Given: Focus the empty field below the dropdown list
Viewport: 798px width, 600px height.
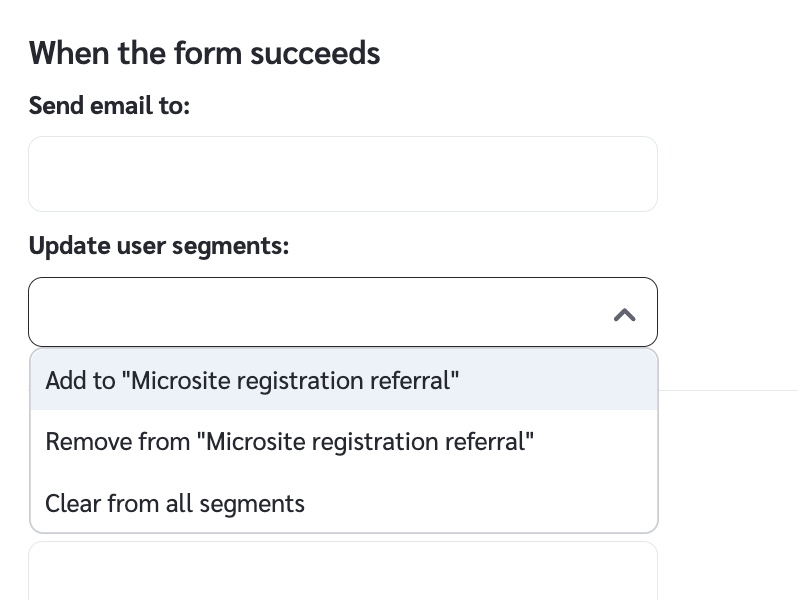Looking at the screenshot, I should coord(342,572).
